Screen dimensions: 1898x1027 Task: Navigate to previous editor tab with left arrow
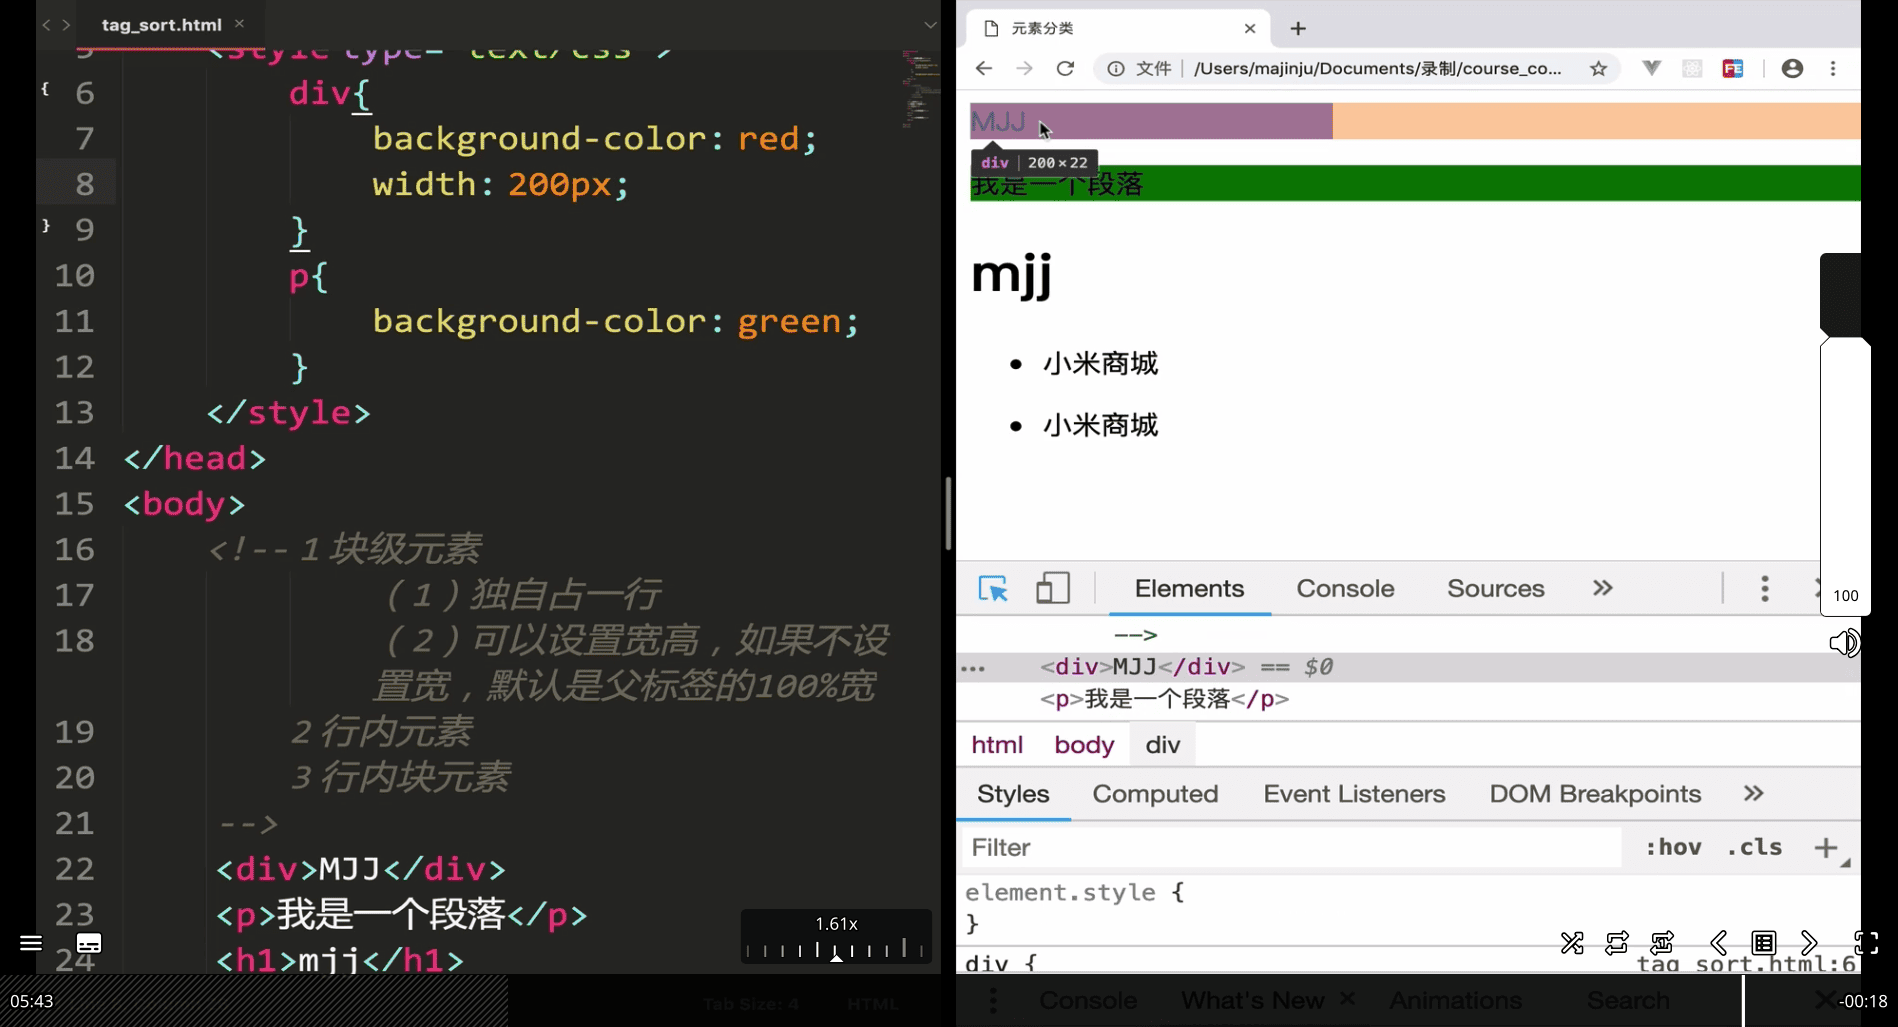[x=46, y=25]
